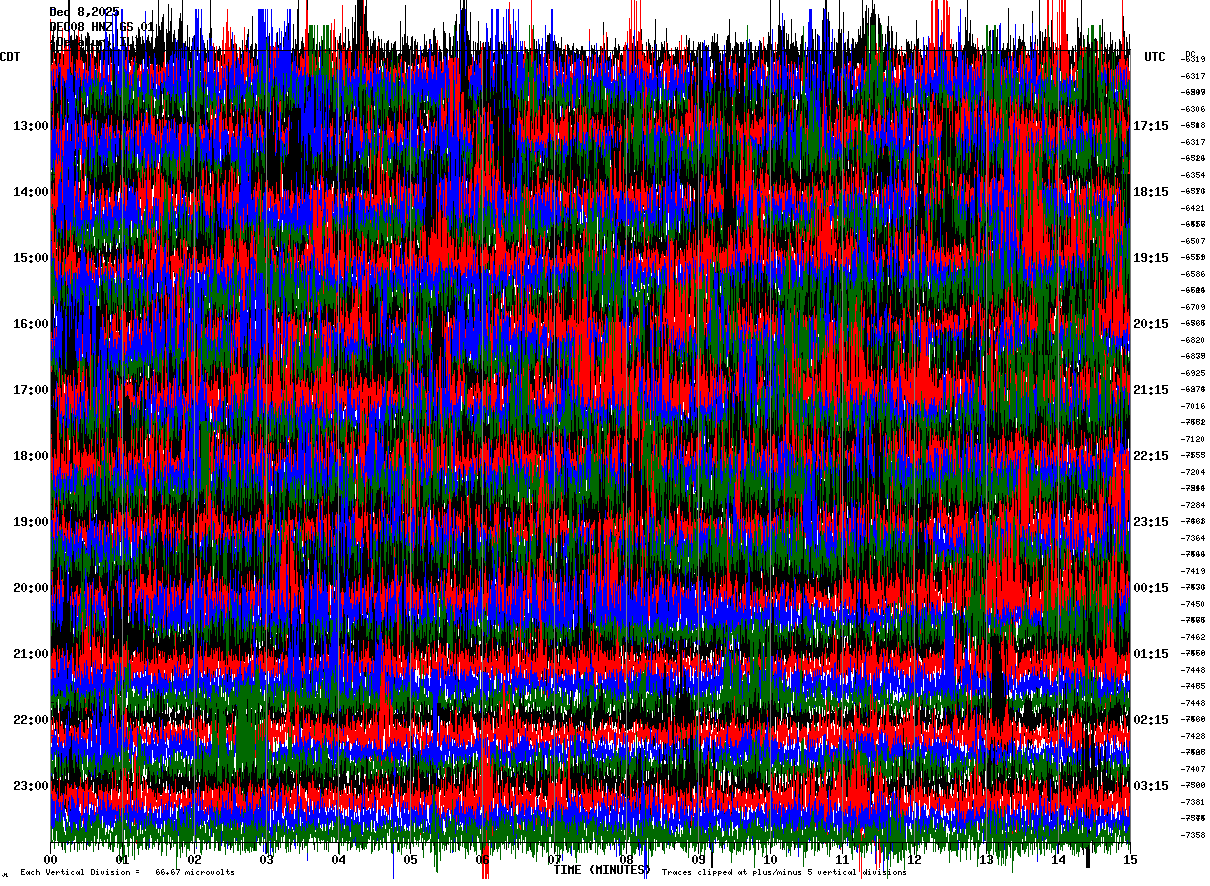
Task: Click minute tick 05 on the time axis
Action: click(410, 860)
